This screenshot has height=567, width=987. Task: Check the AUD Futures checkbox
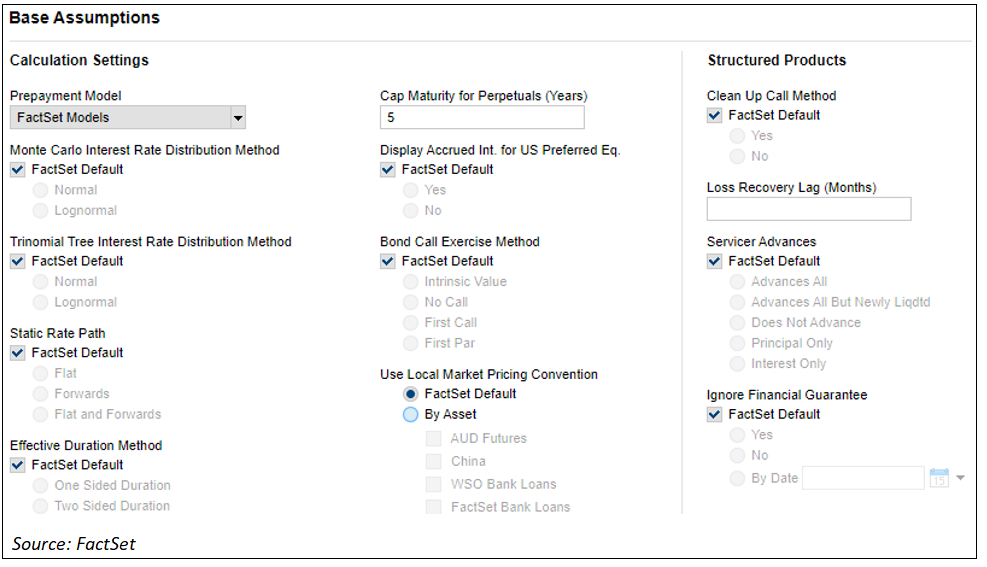coord(433,438)
